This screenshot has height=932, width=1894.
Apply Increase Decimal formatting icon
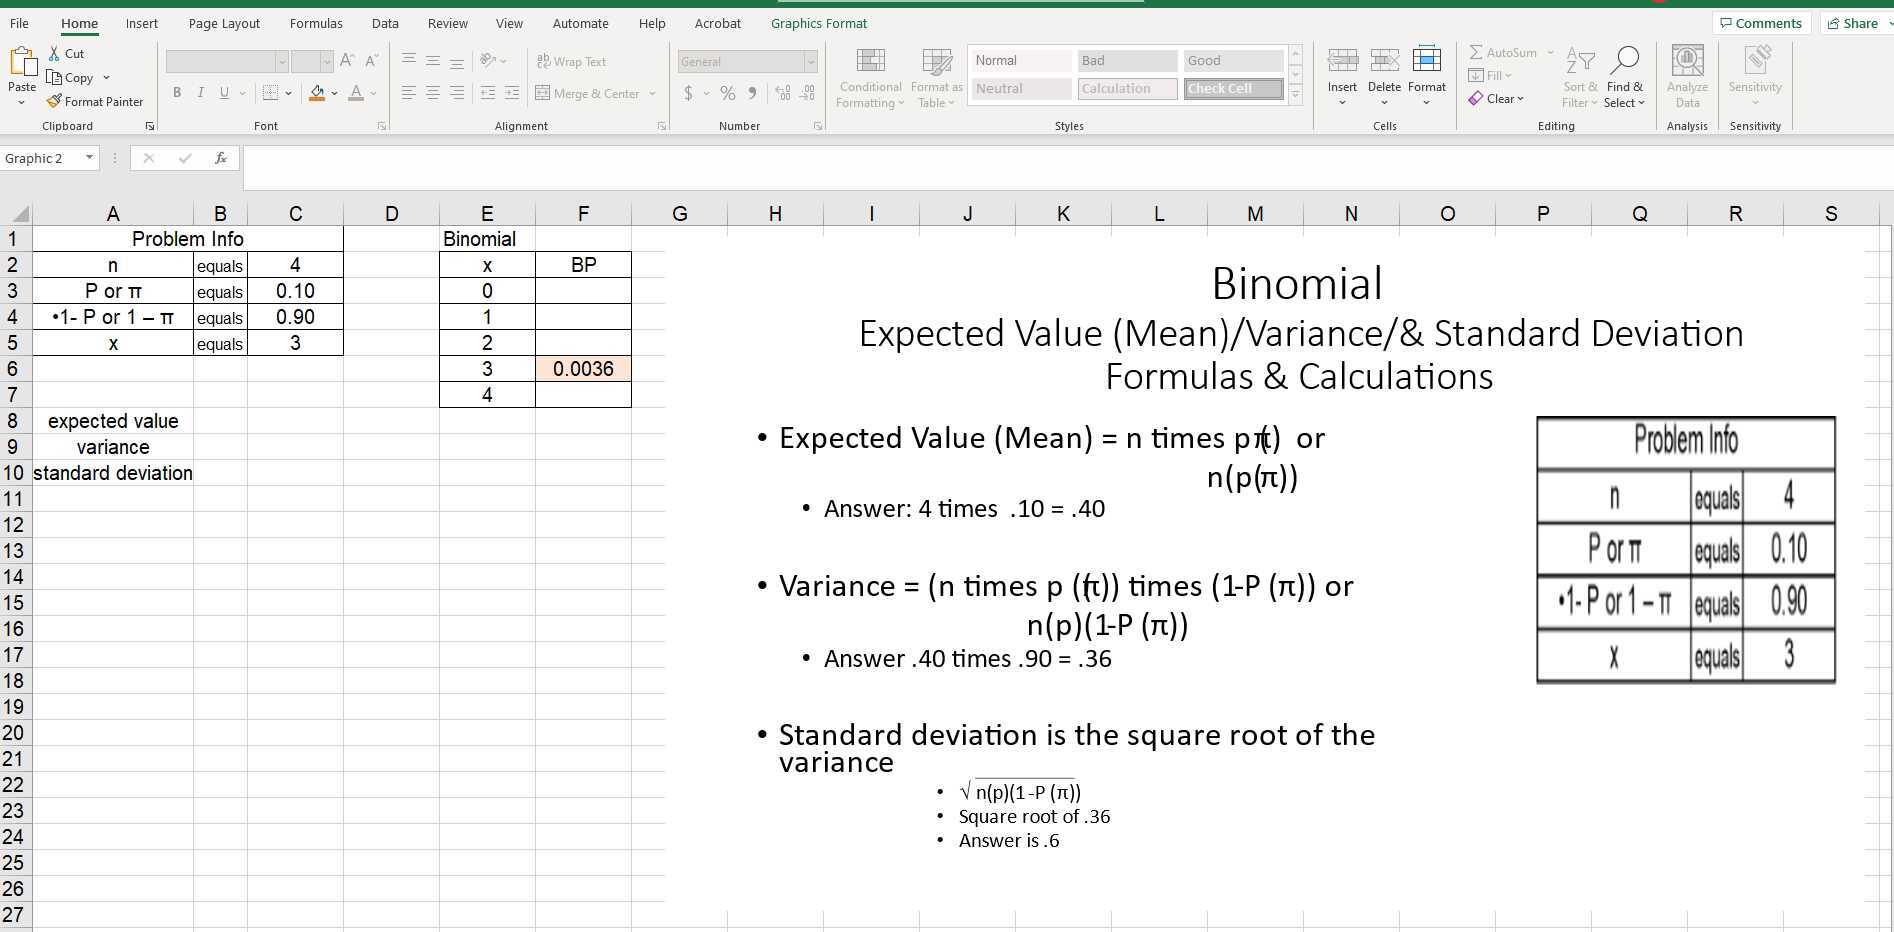tap(781, 93)
